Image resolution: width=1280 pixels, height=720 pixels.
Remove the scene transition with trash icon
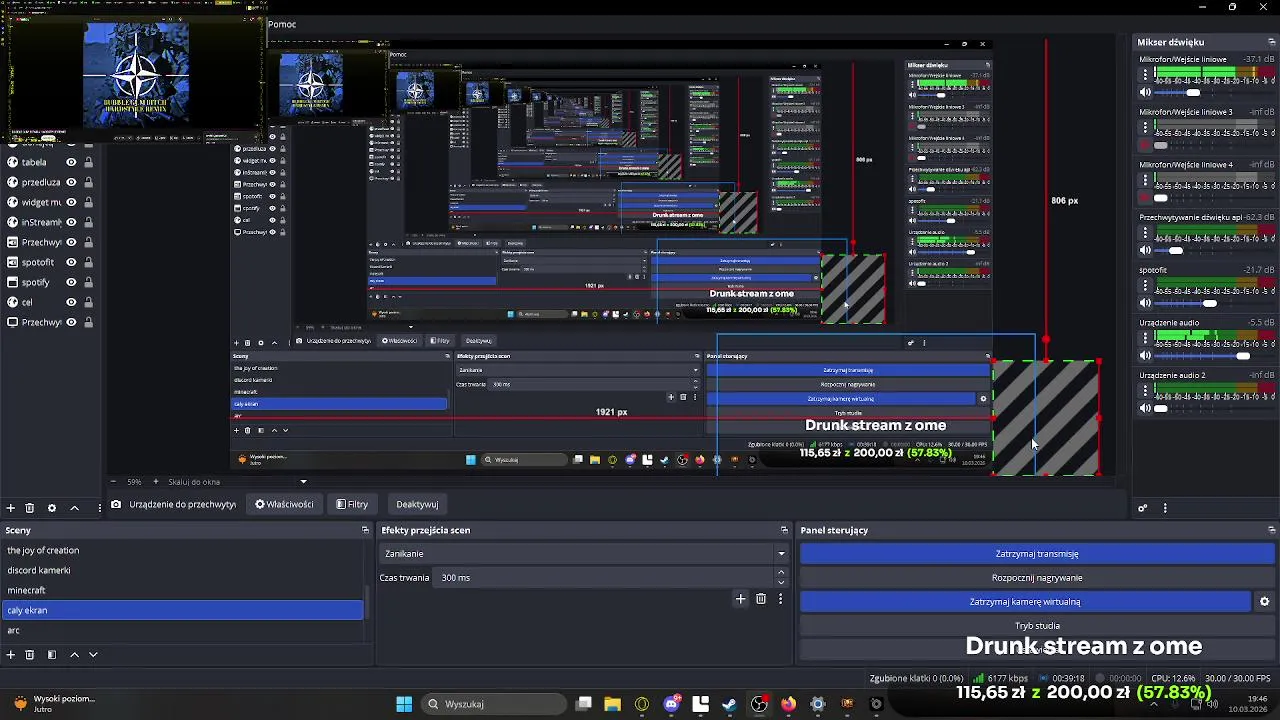tap(761, 599)
